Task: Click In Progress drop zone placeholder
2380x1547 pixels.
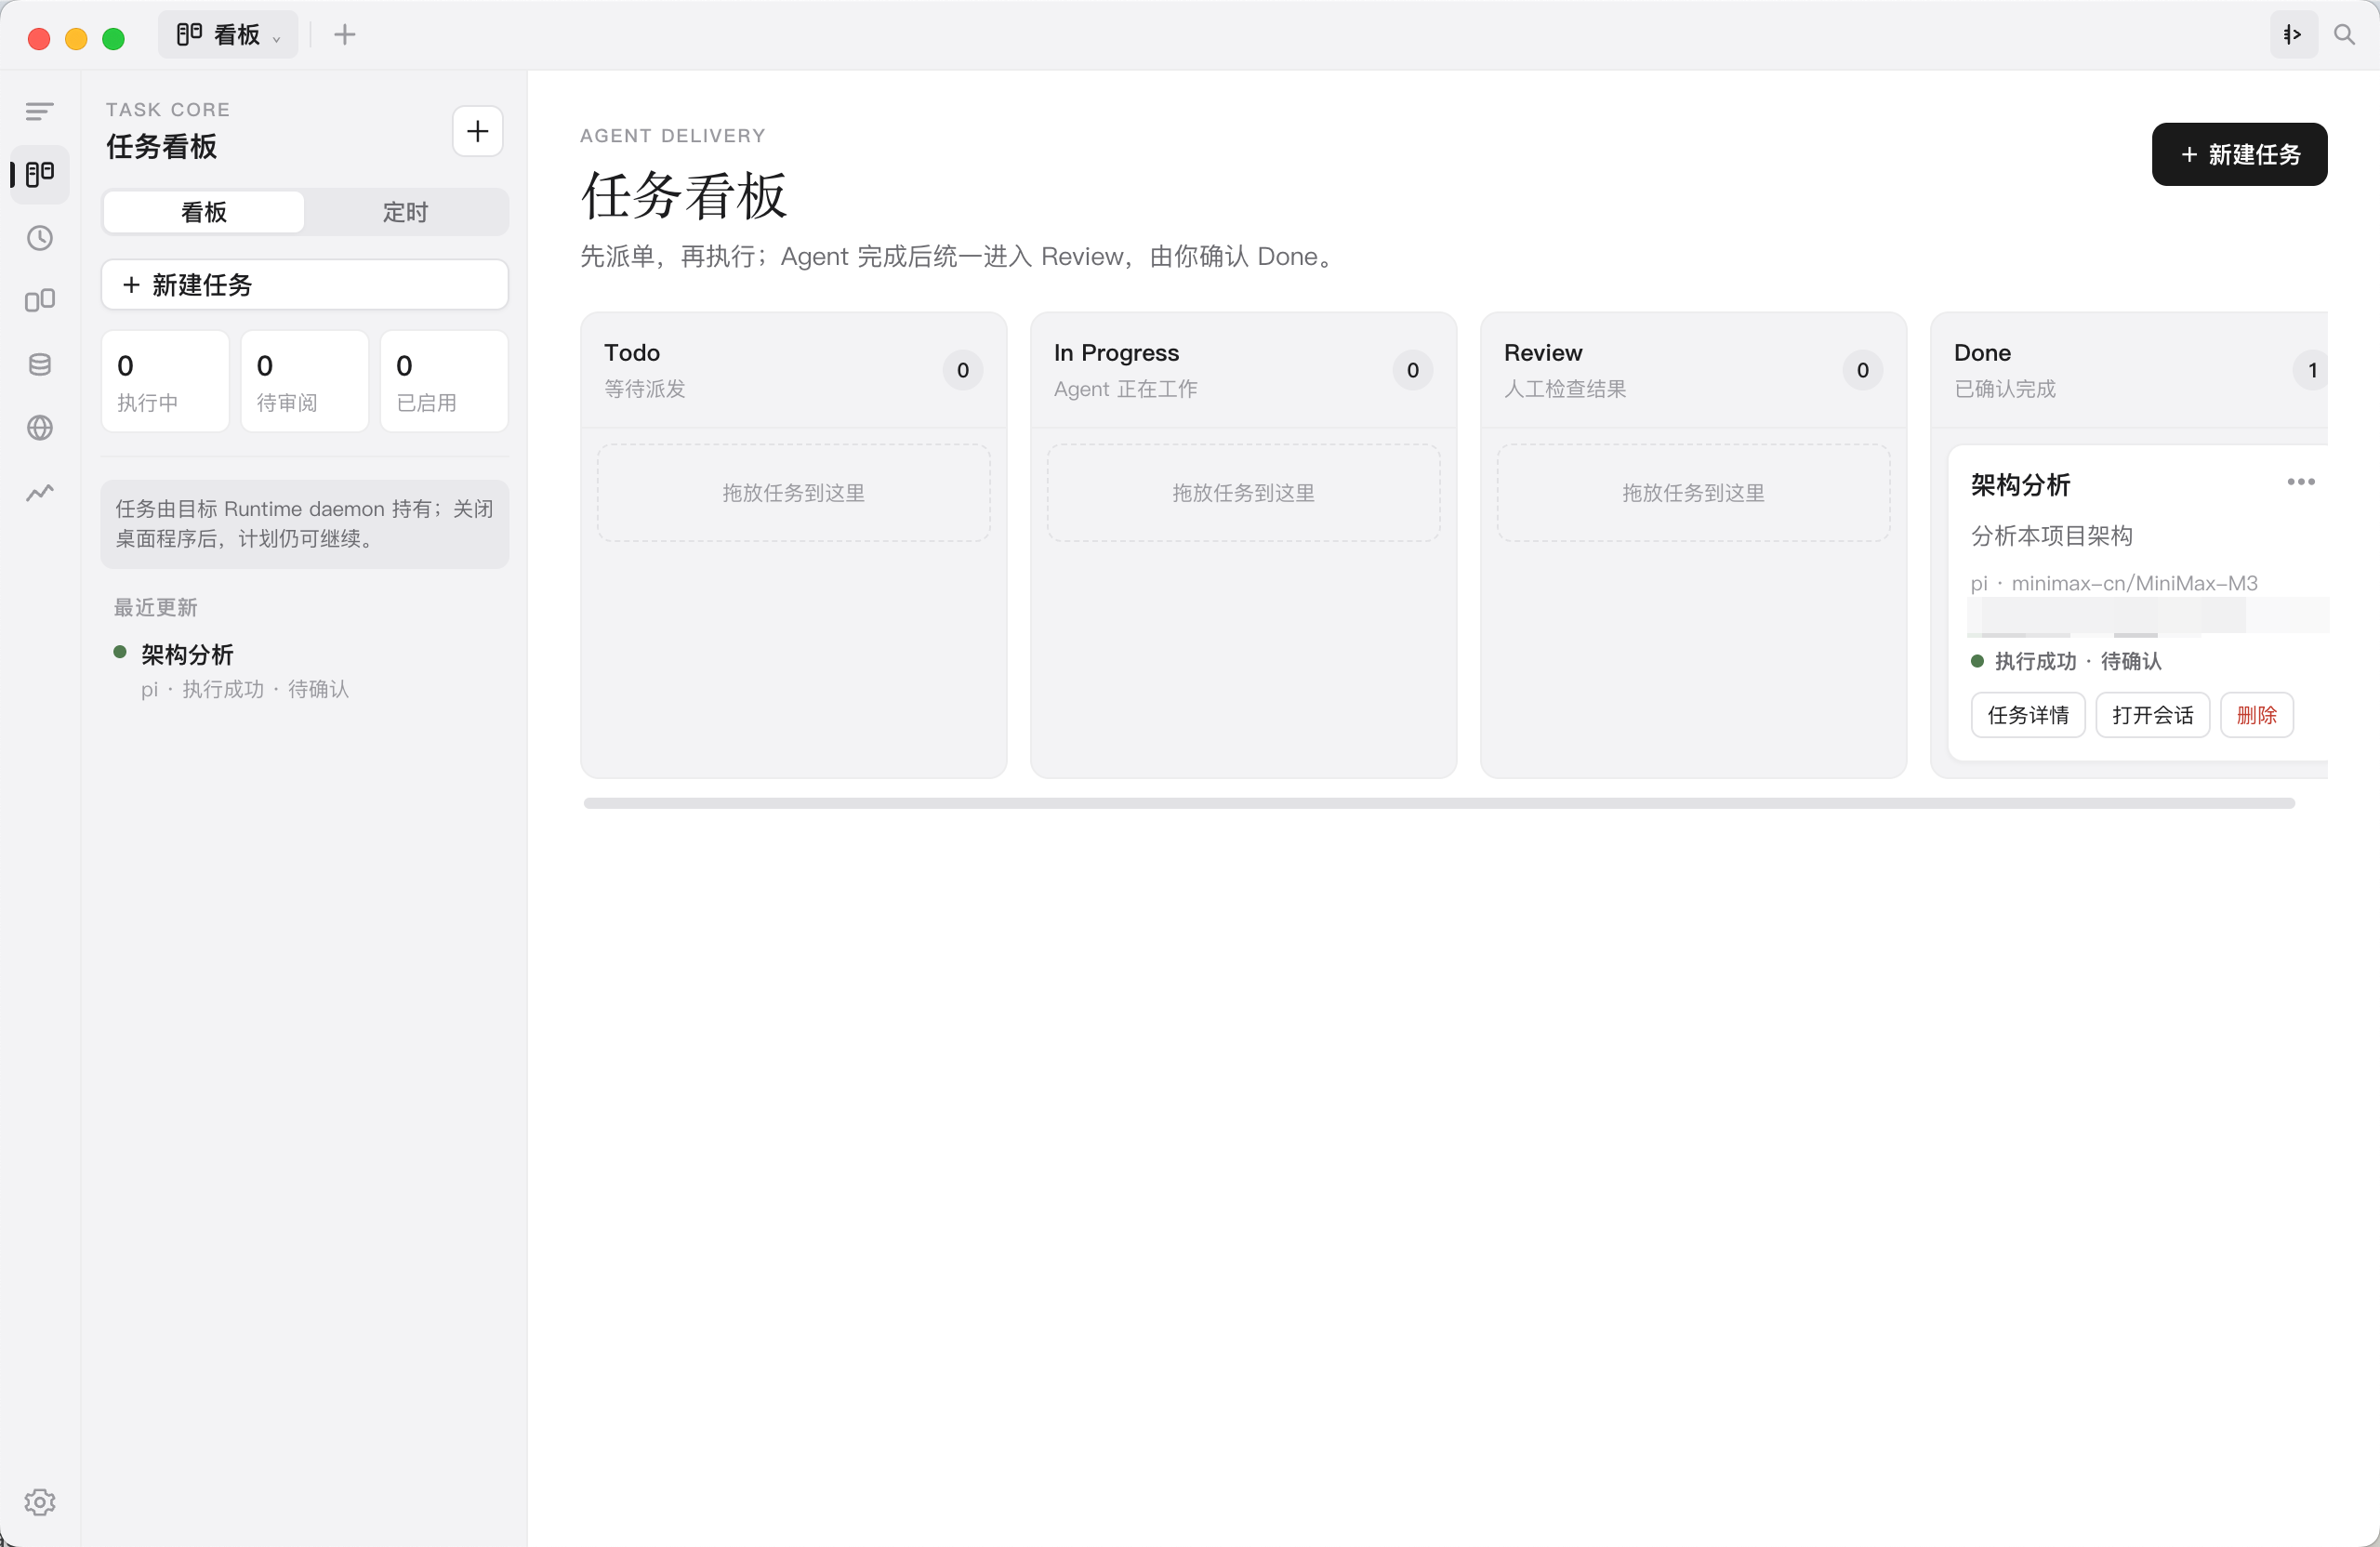Action: click(1243, 493)
